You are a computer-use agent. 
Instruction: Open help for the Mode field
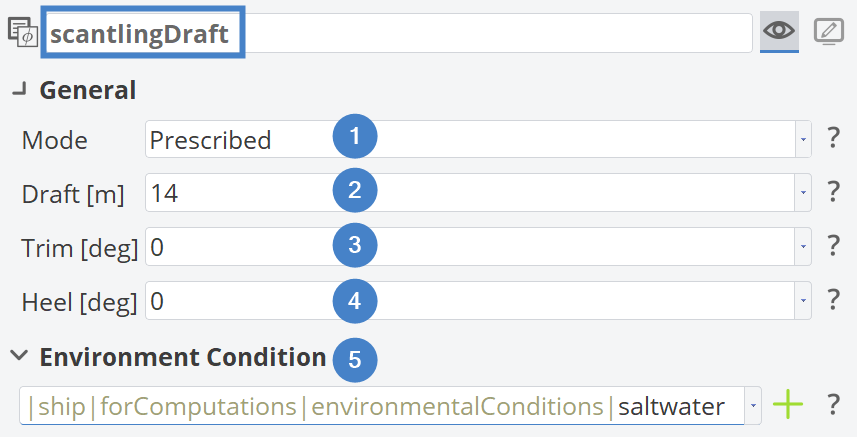(x=833, y=139)
